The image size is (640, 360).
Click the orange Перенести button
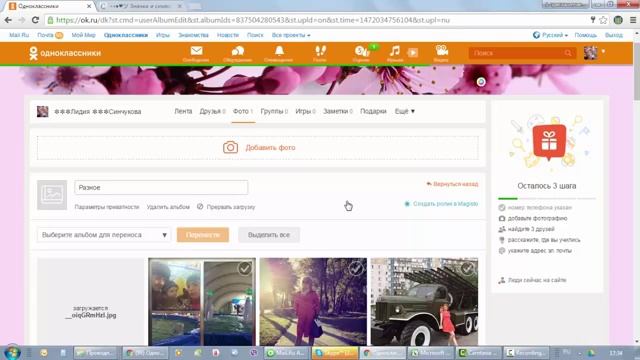coord(203,235)
